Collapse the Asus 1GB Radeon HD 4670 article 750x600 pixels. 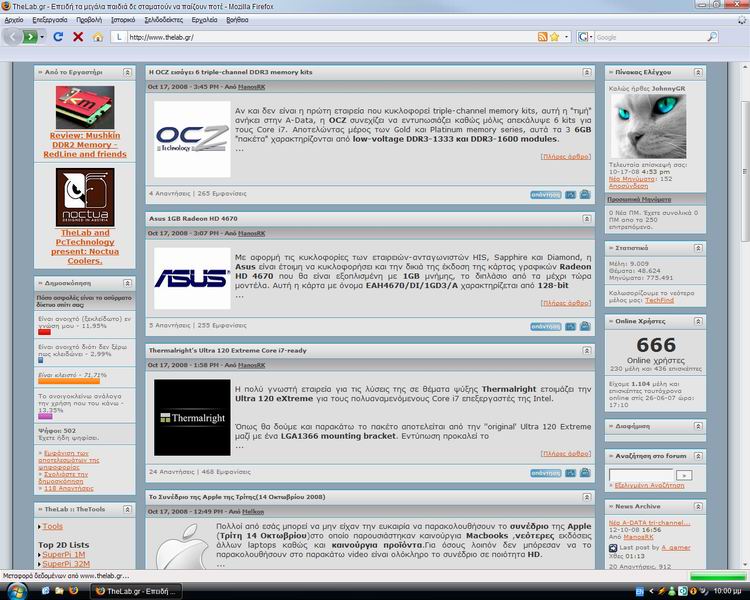(x=587, y=219)
